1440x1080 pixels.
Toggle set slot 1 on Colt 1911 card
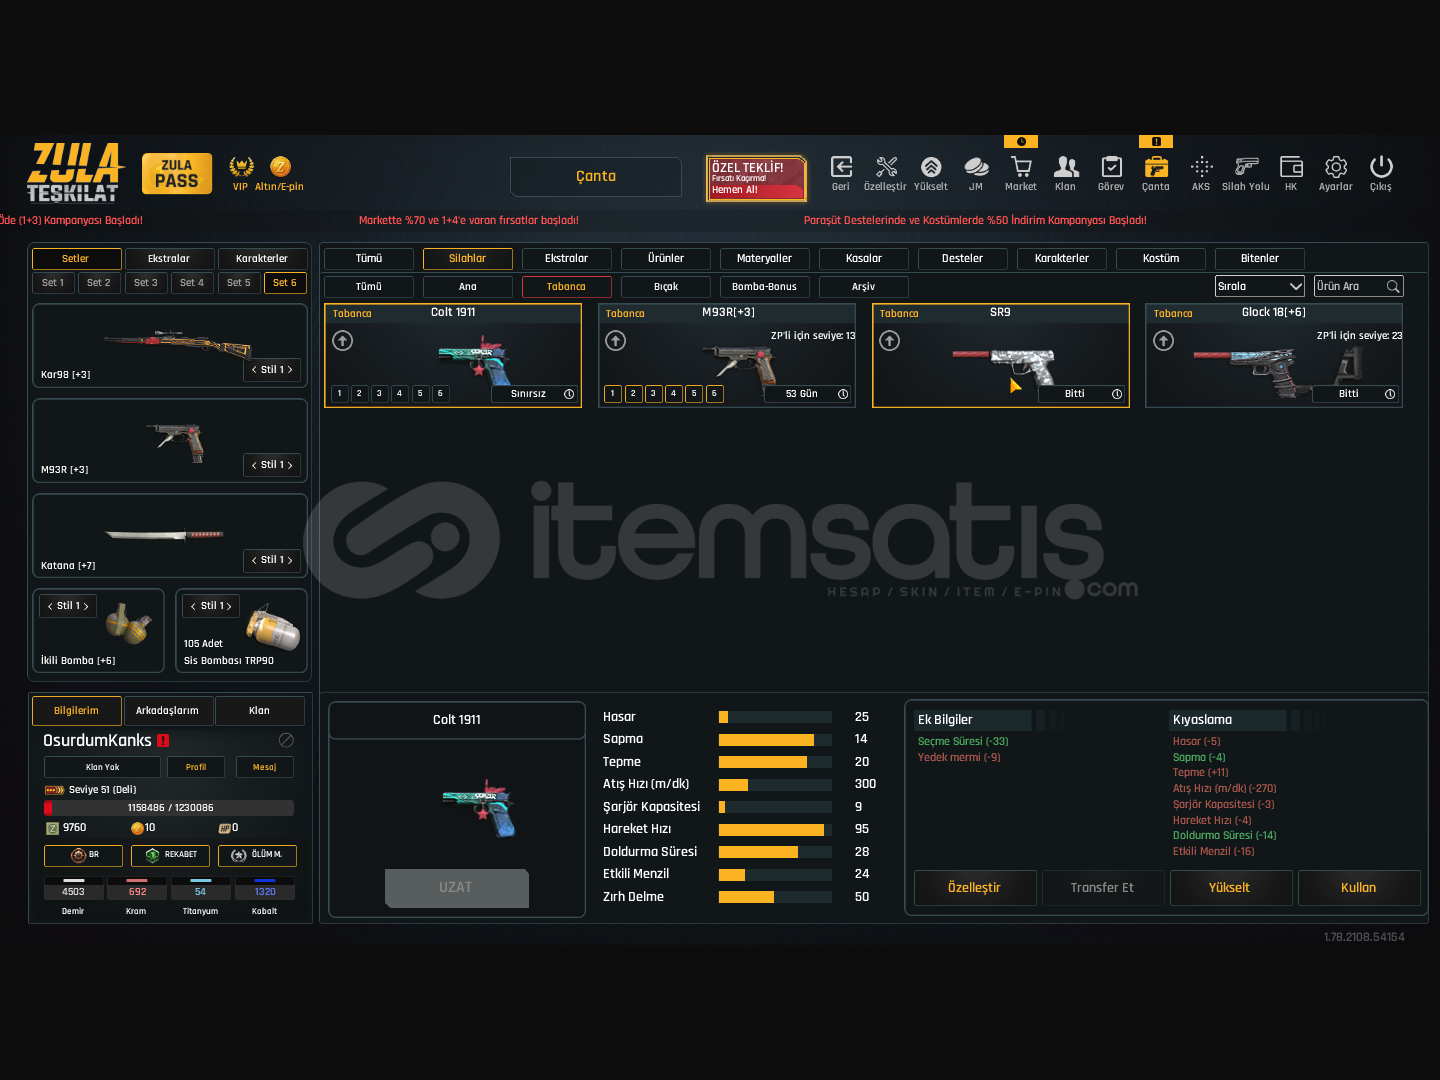coord(340,394)
